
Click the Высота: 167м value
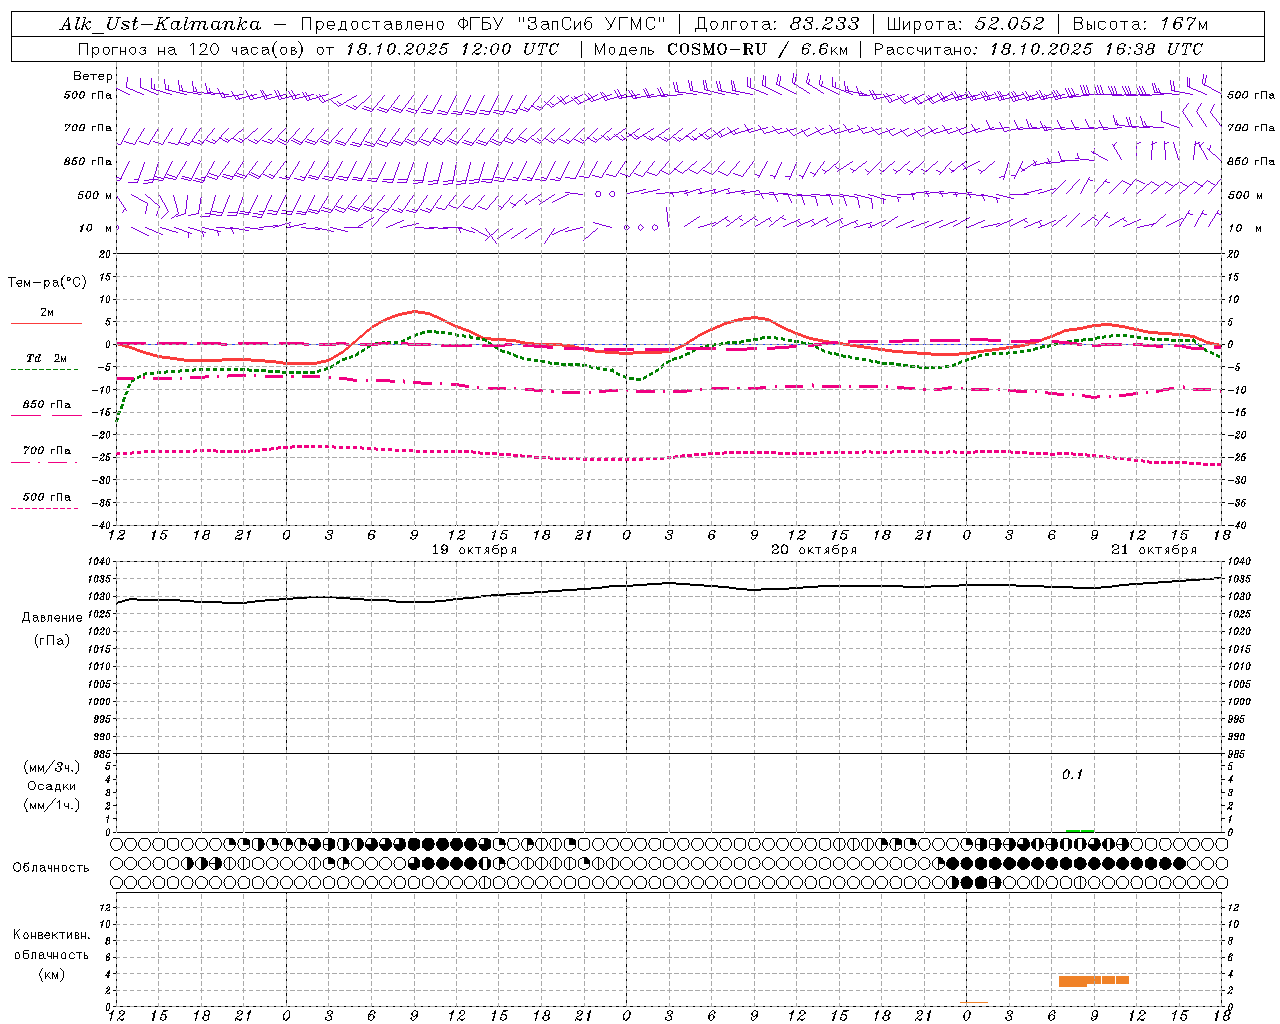(x=1140, y=24)
